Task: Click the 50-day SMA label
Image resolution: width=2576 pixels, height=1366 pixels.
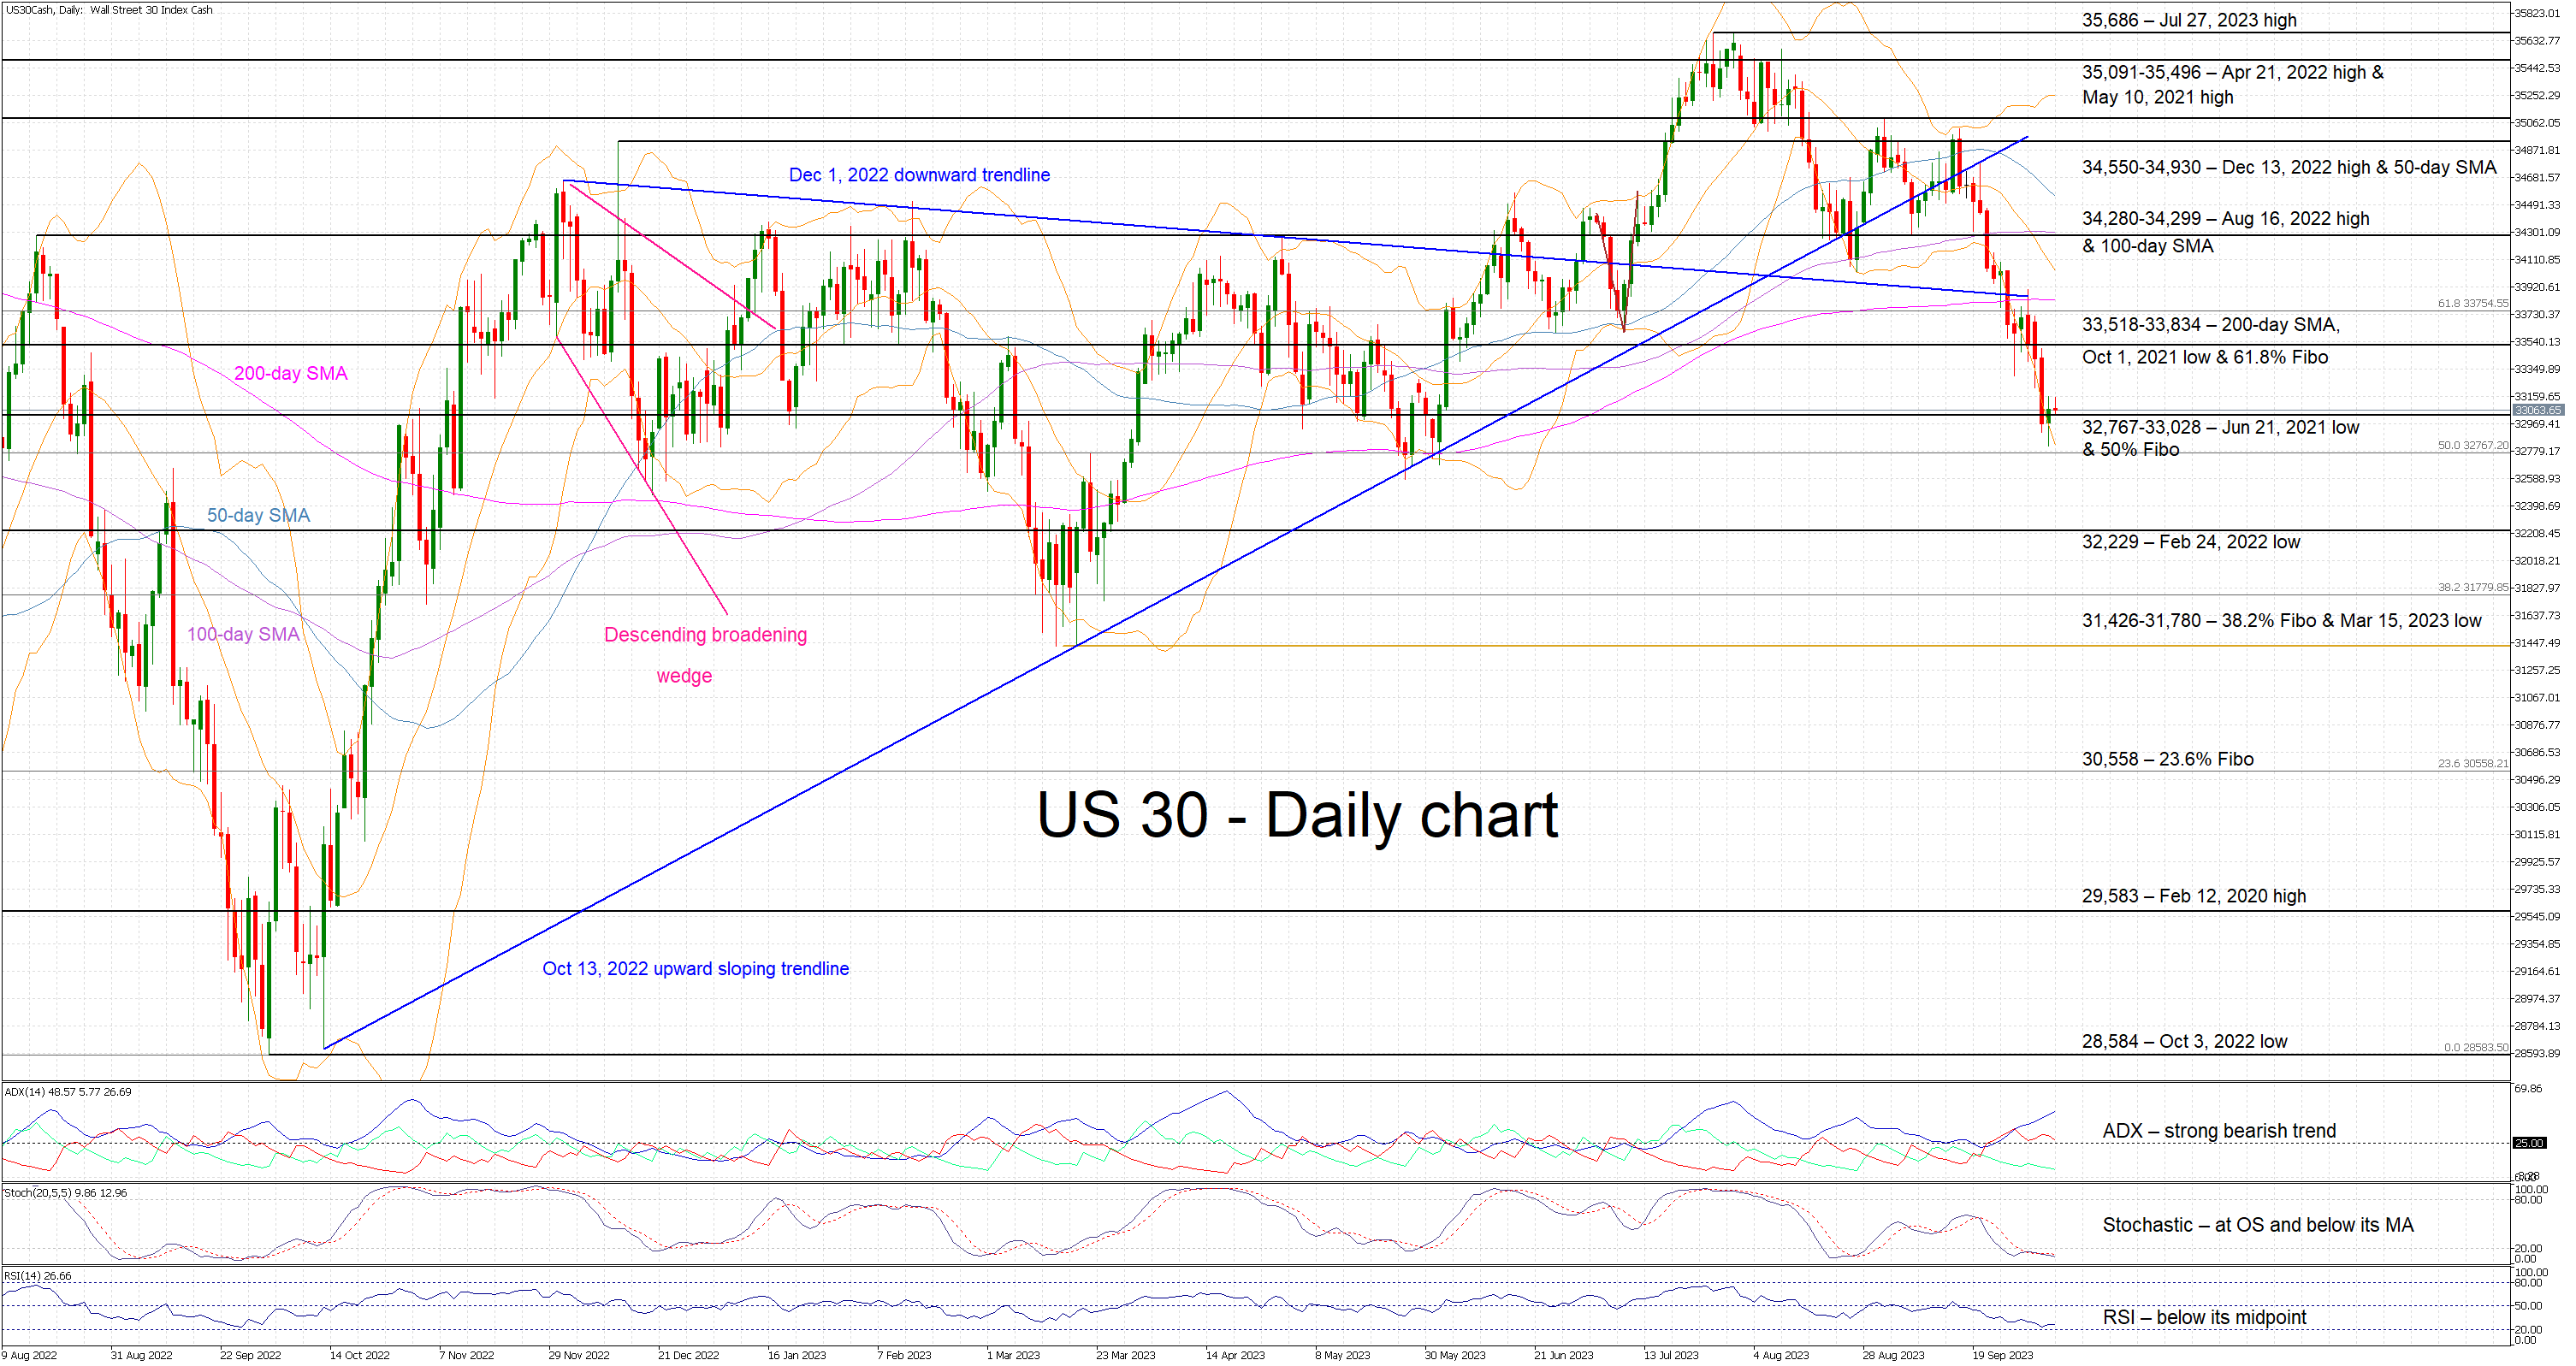Action: click(258, 515)
